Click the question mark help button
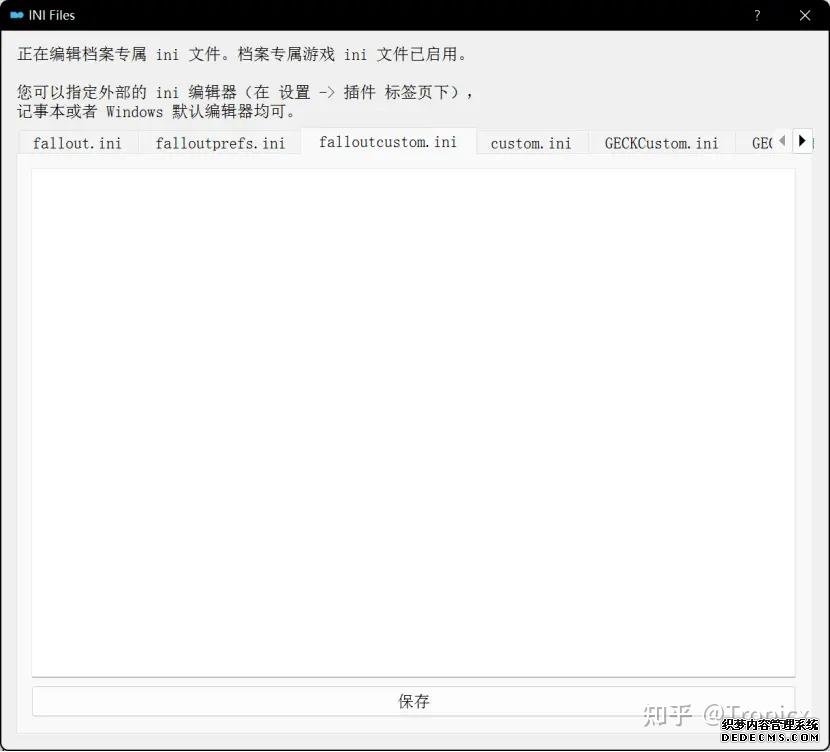The width and height of the screenshot is (830, 752). pos(757,15)
